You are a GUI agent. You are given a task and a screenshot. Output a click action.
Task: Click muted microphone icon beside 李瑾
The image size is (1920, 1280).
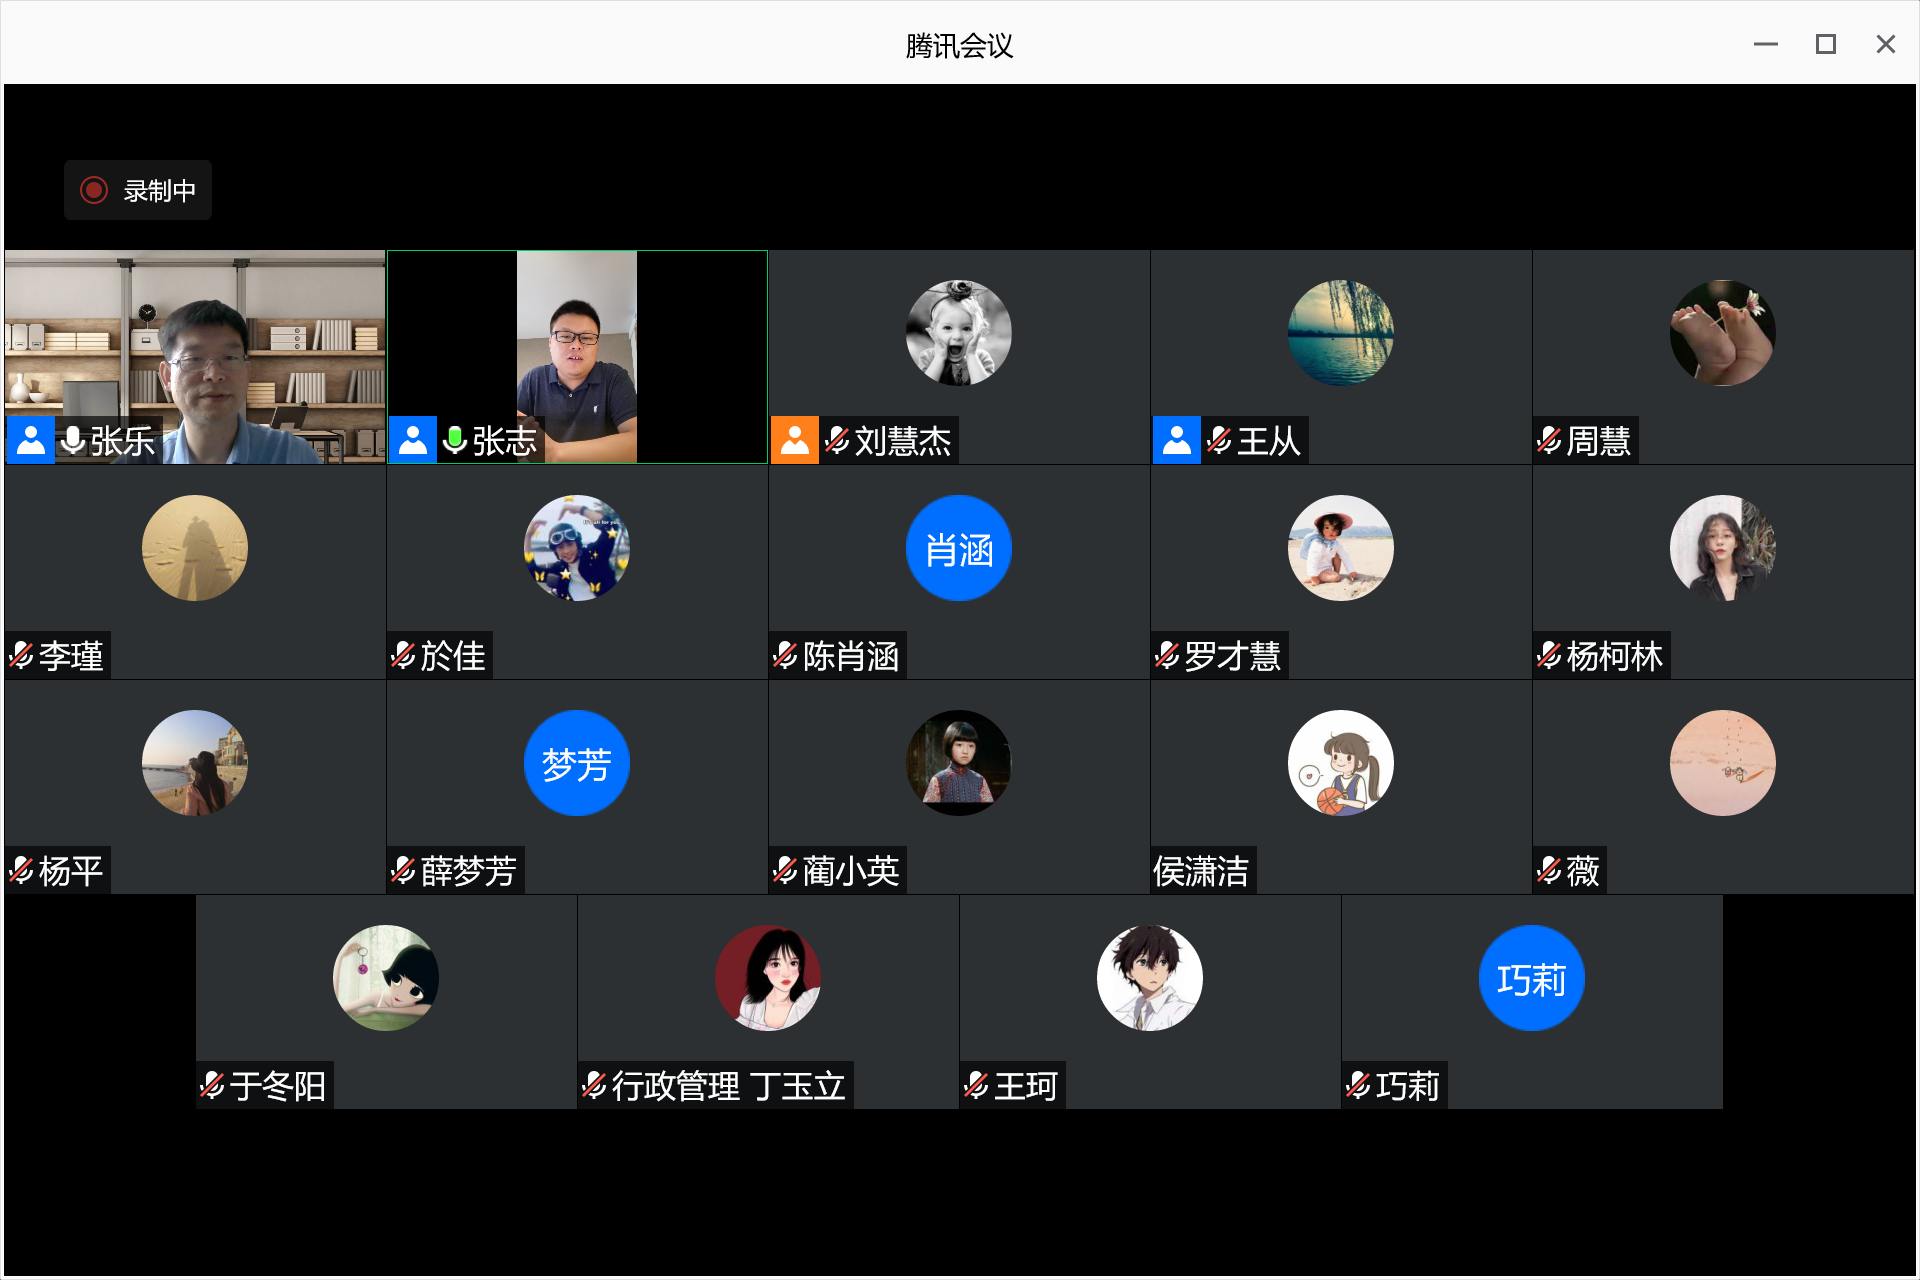click(21, 656)
